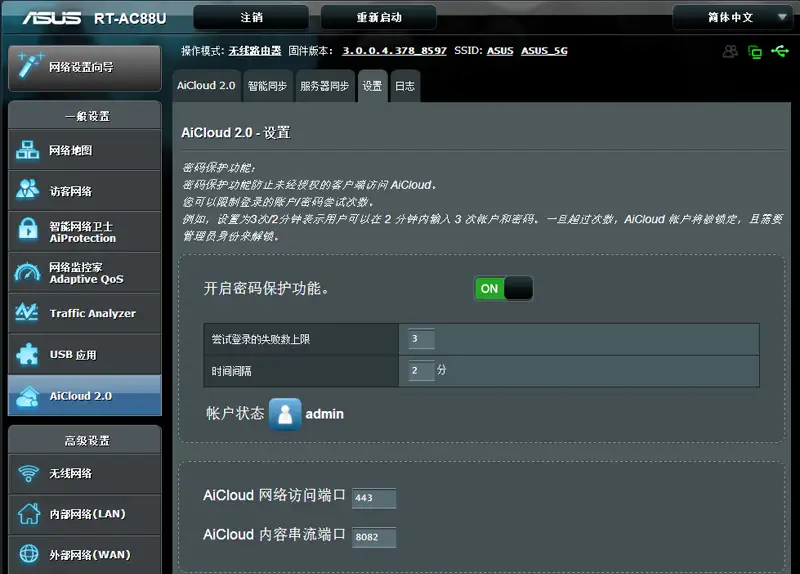The image size is (800, 574).
Task: Open the 无线路由器 operation mode link
Action: coord(255,51)
